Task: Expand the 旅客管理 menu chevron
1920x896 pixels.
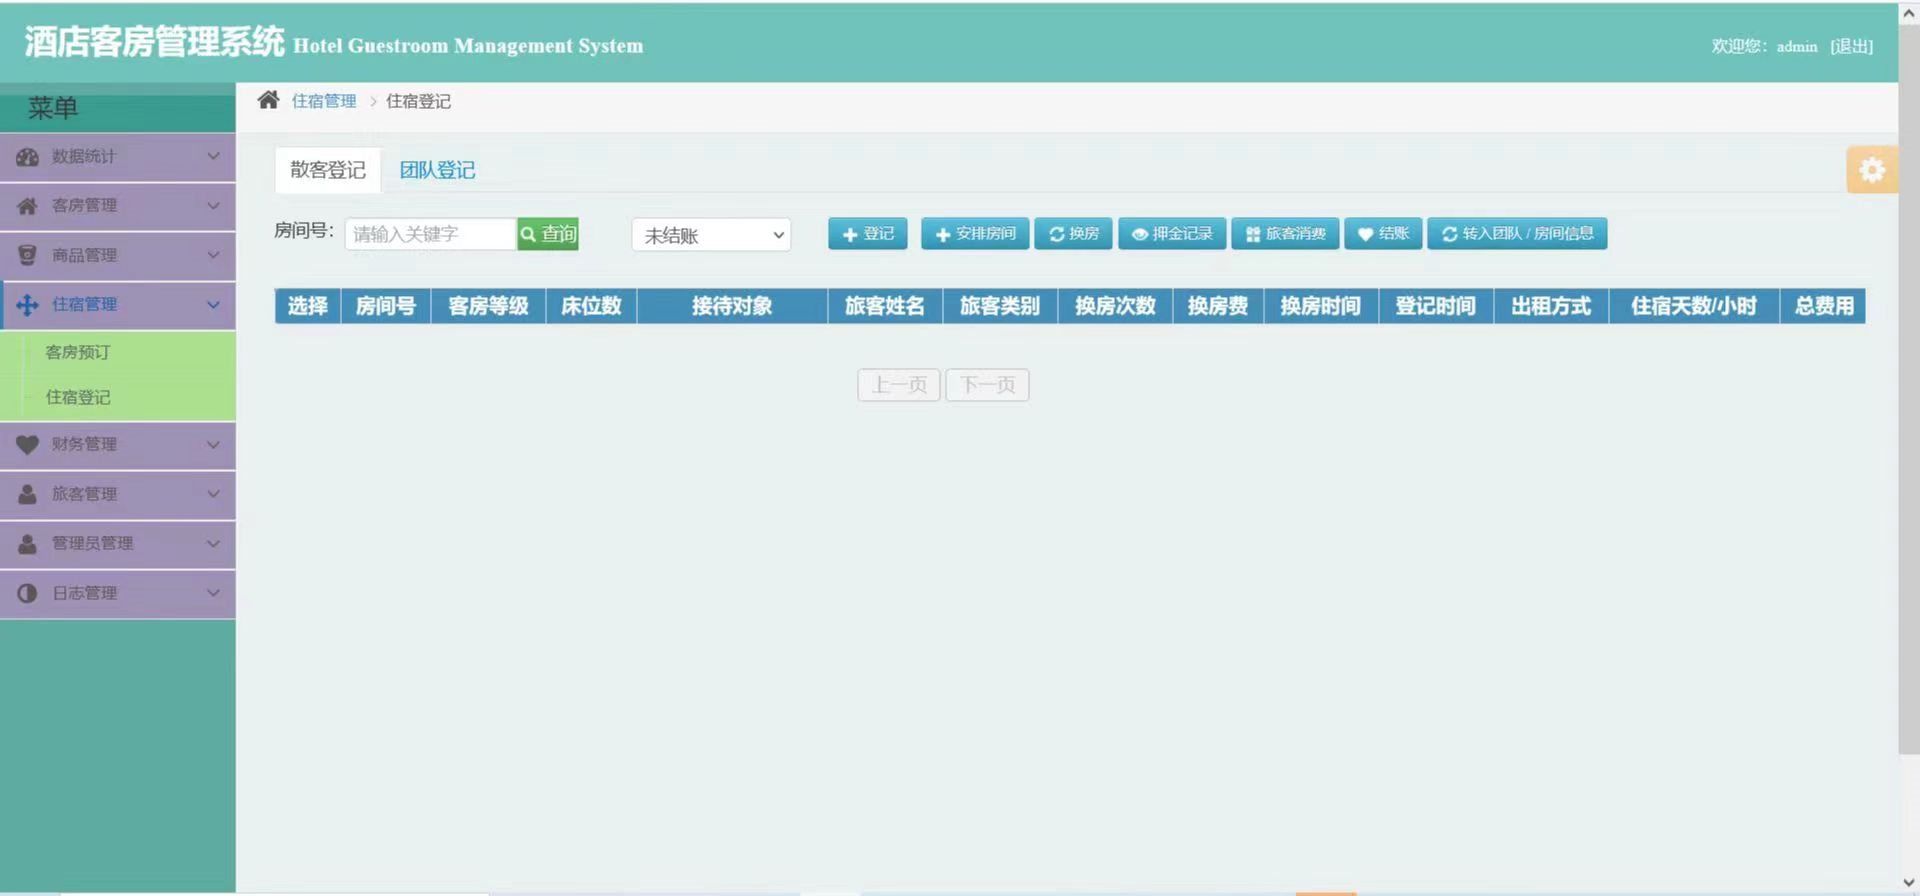Action: tap(213, 493)
